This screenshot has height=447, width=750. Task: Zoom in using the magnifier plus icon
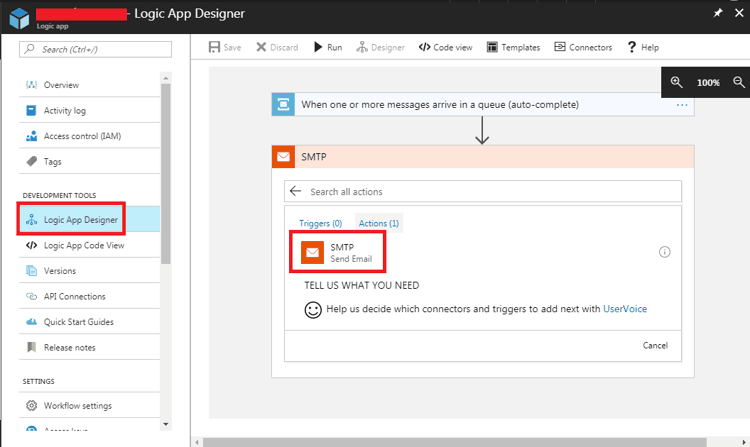[x=676, y=82]
